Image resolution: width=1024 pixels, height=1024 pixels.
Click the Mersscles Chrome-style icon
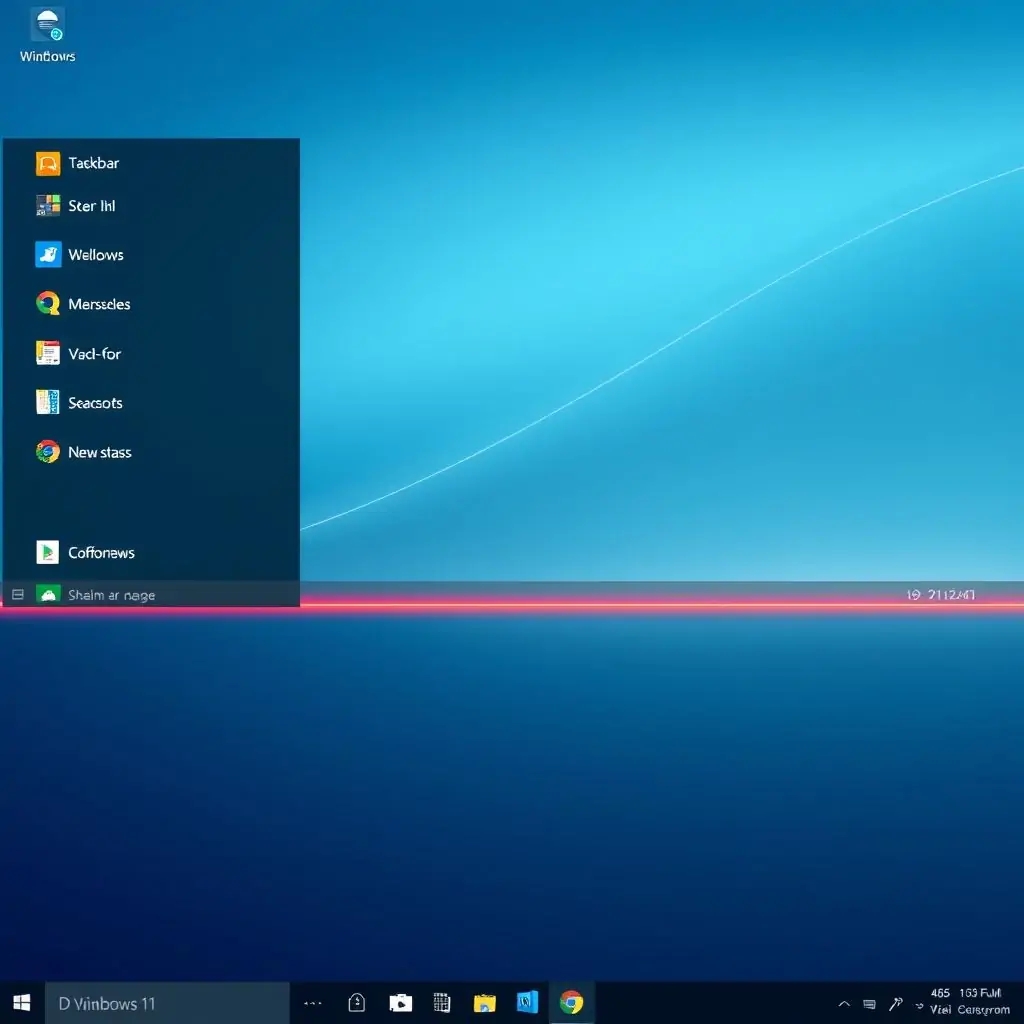pos(47,303)
